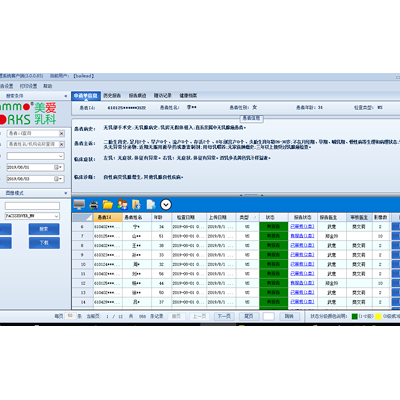Image resolution: width=400 pixels, height=400 pixels.
Task: Open calendar picker for 2019/06/03 date
Action: (x=58, y=179)
